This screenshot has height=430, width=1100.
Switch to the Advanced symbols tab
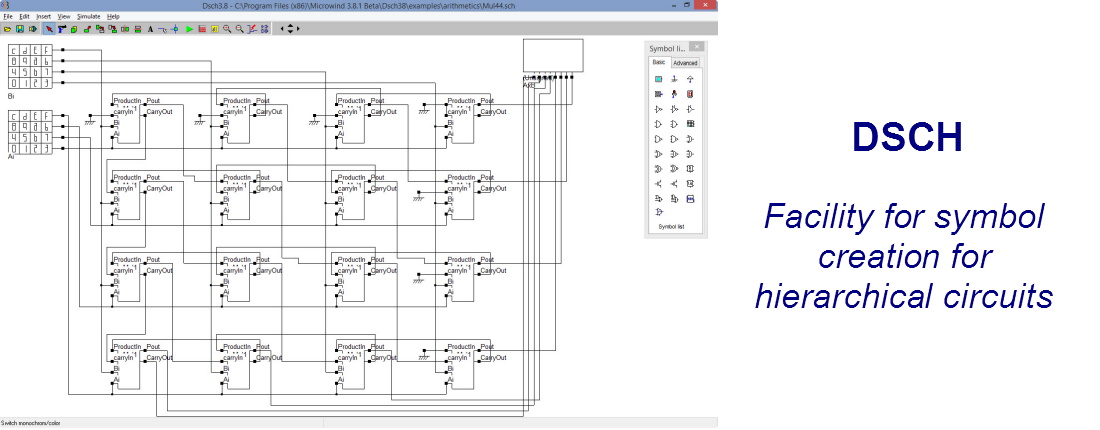coord(685,62)
